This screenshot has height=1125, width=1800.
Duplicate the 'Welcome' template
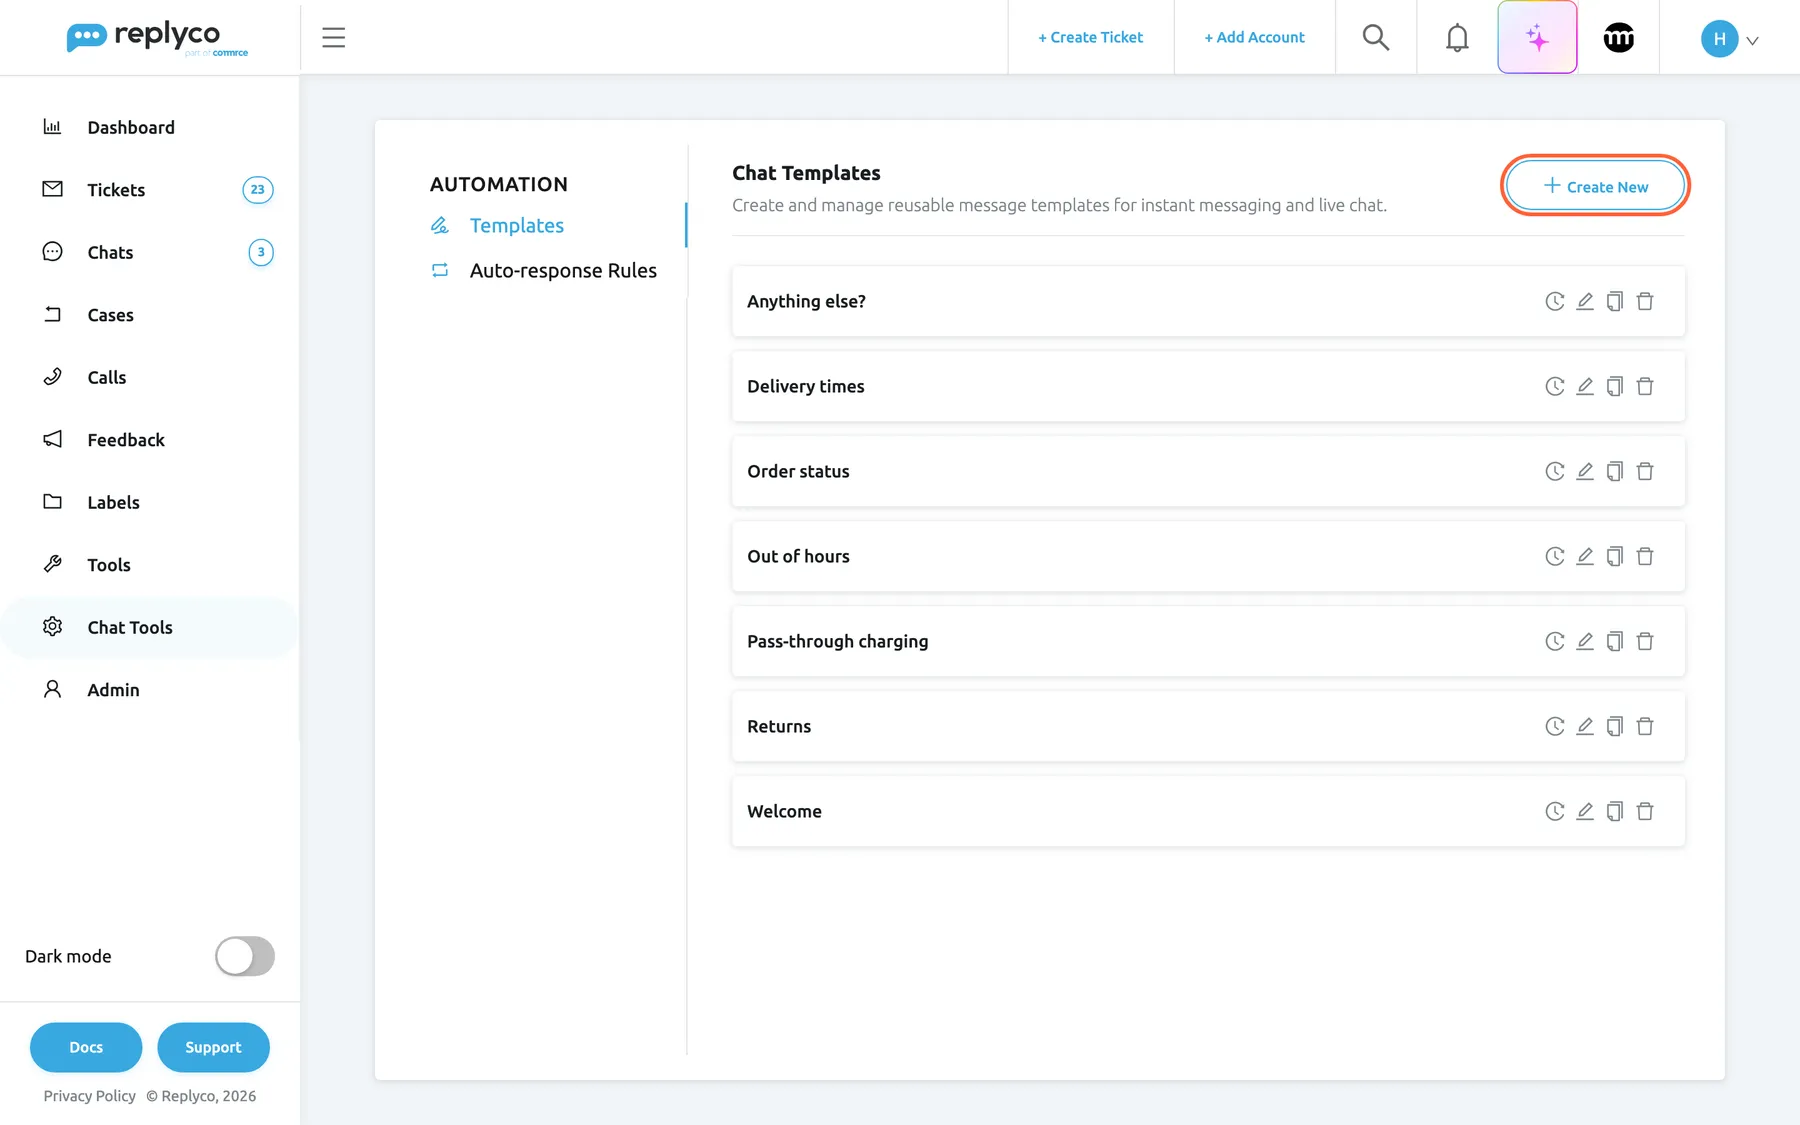coord(1615,811)
